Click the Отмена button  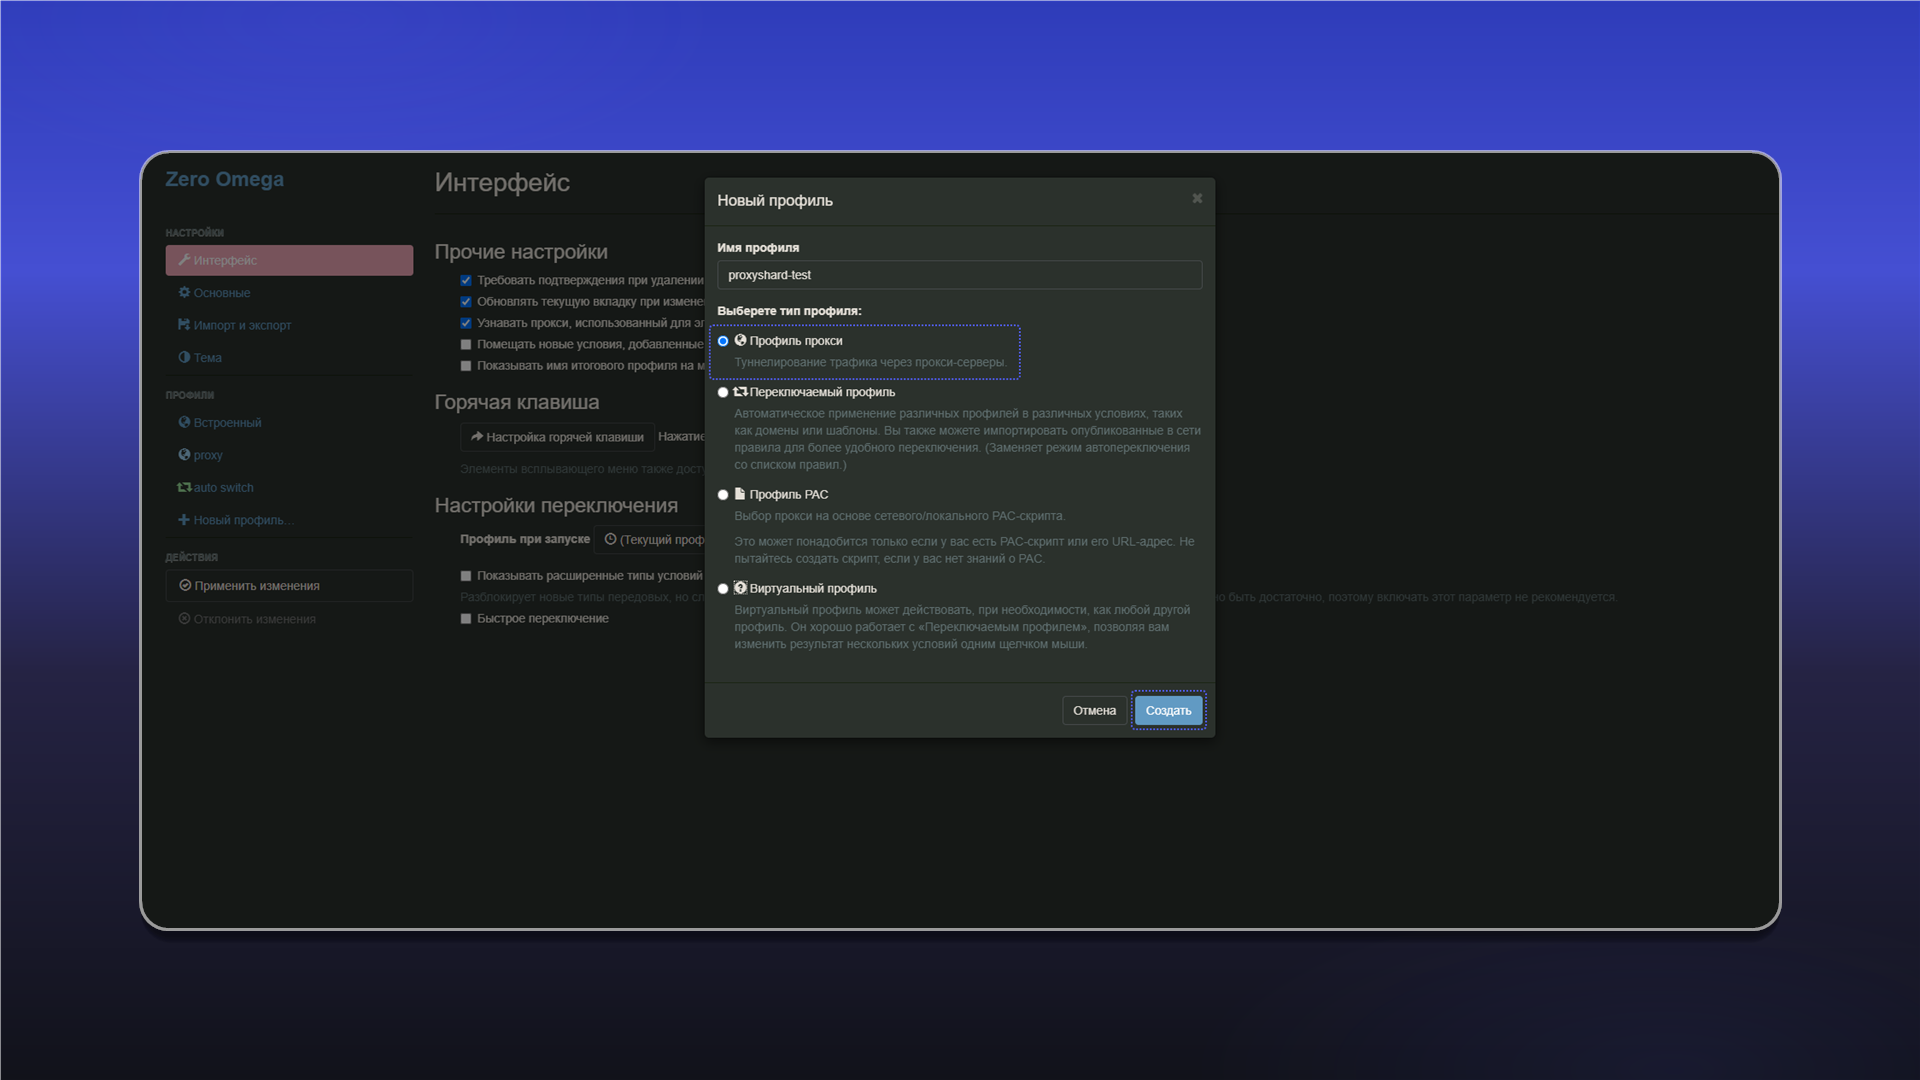1094,710
